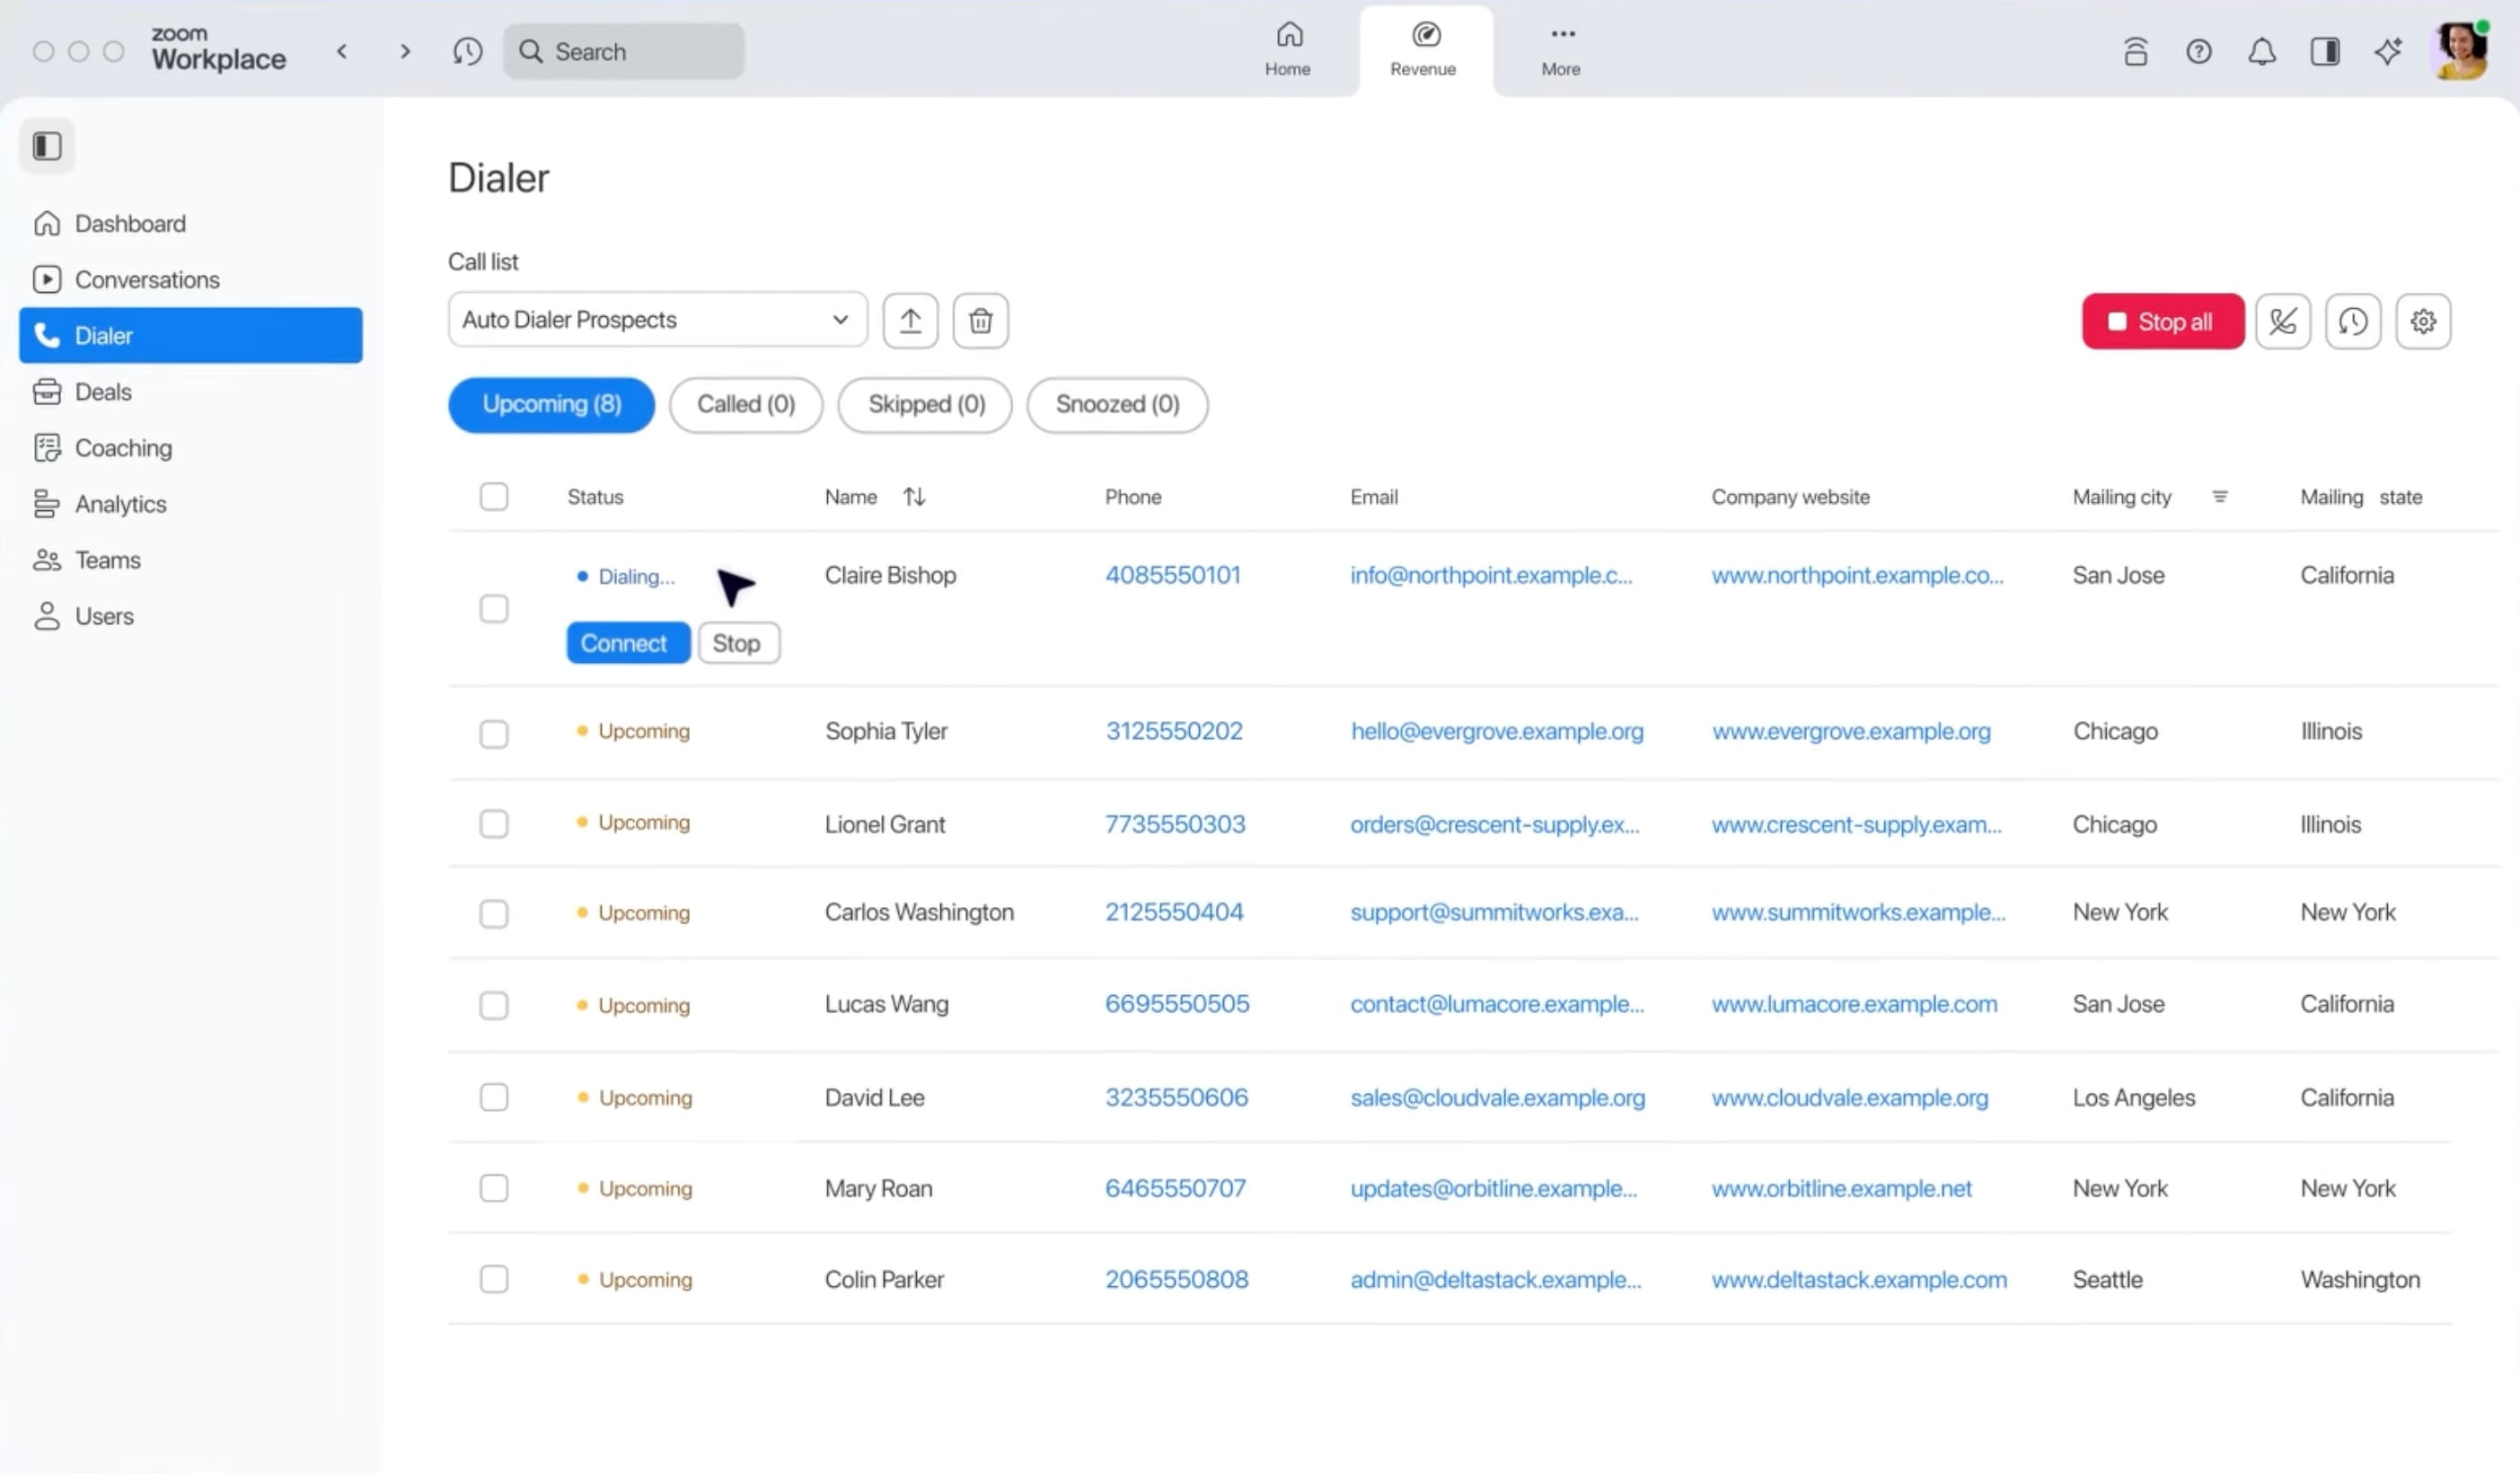This screenshot has height=1473, width=2520.
Task: Check Mary Roan's row checkbox
Action: tap(494, 1187)
